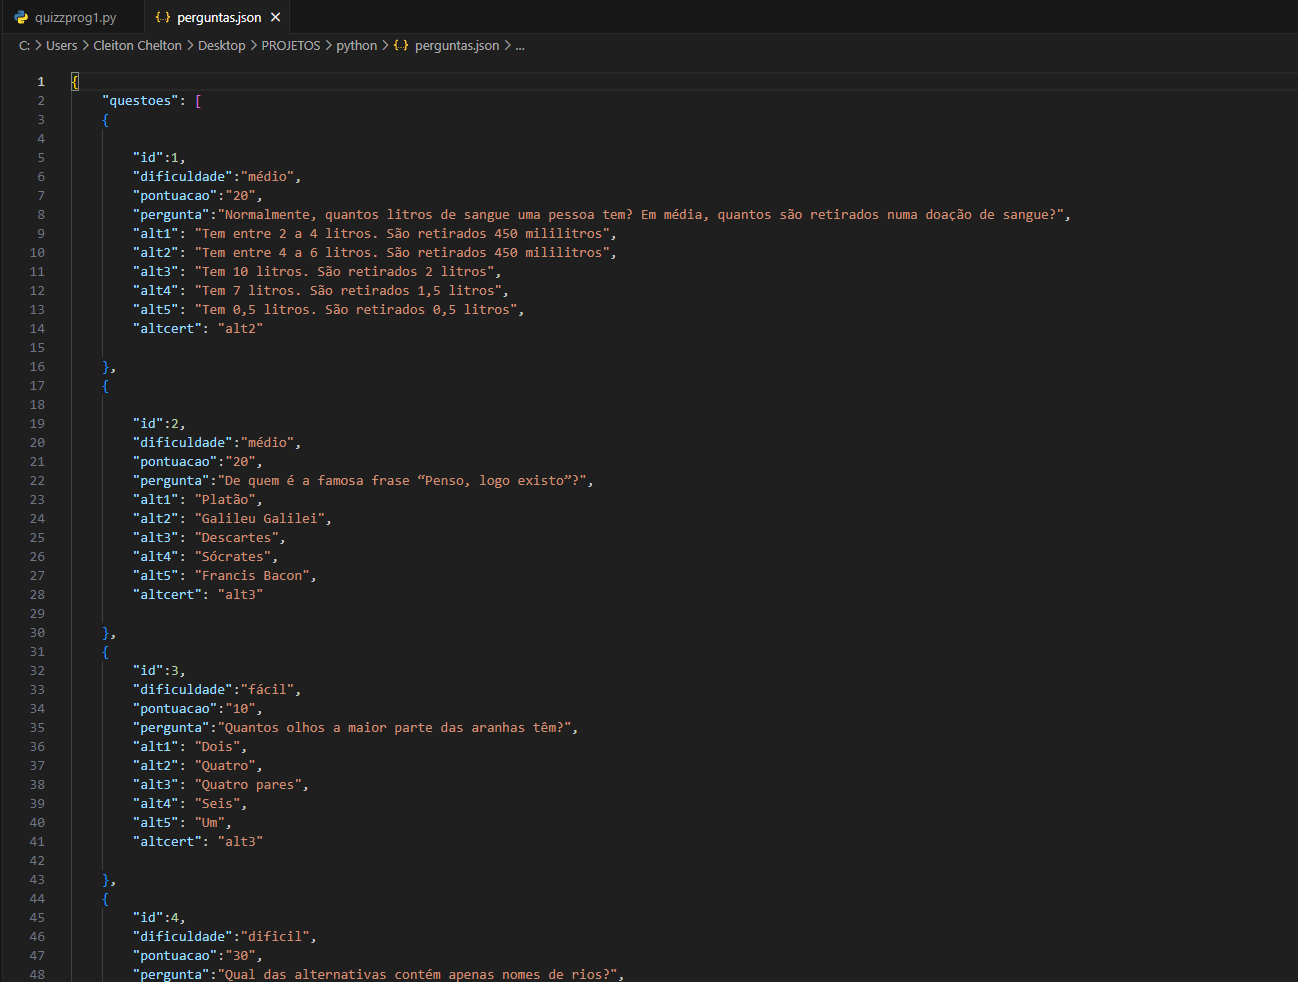Click line number 30 in the gutter
1298x982 pixels.
coord(37,633)
